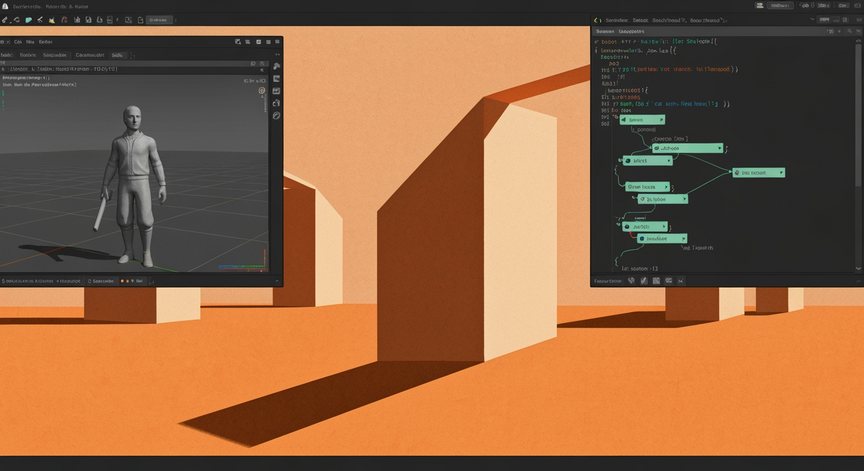Open the teal folder icon in top toolbar

[29, 20]
